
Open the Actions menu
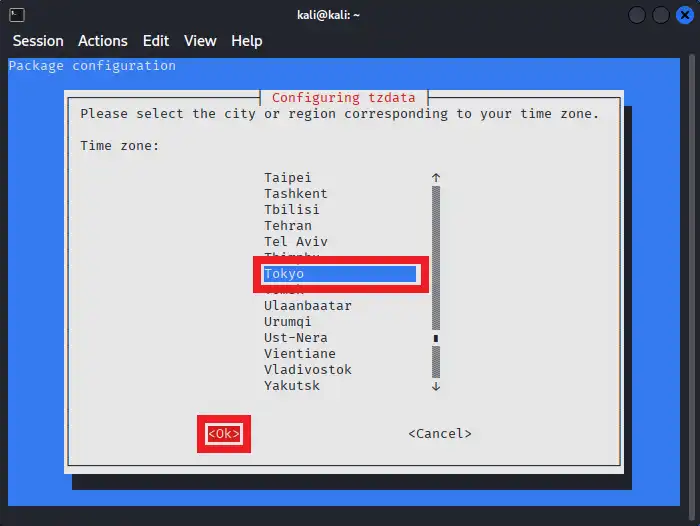tap(103, 41)
